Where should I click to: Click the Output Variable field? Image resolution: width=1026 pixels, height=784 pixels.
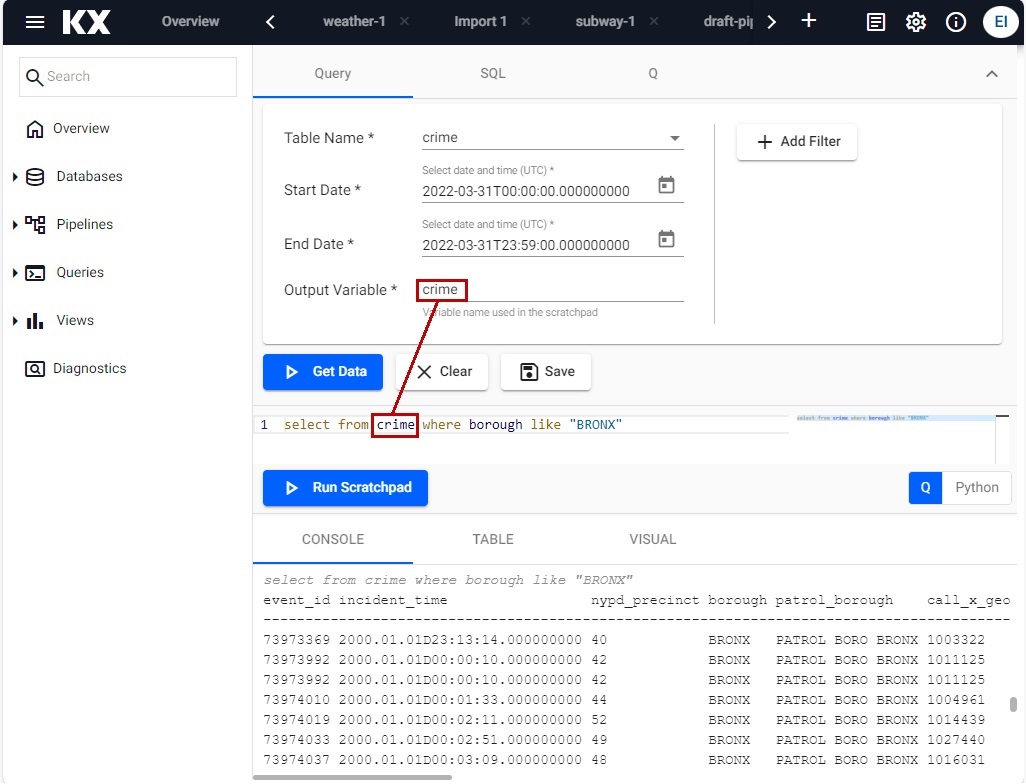pyautogui.click(x=552, y=290)
